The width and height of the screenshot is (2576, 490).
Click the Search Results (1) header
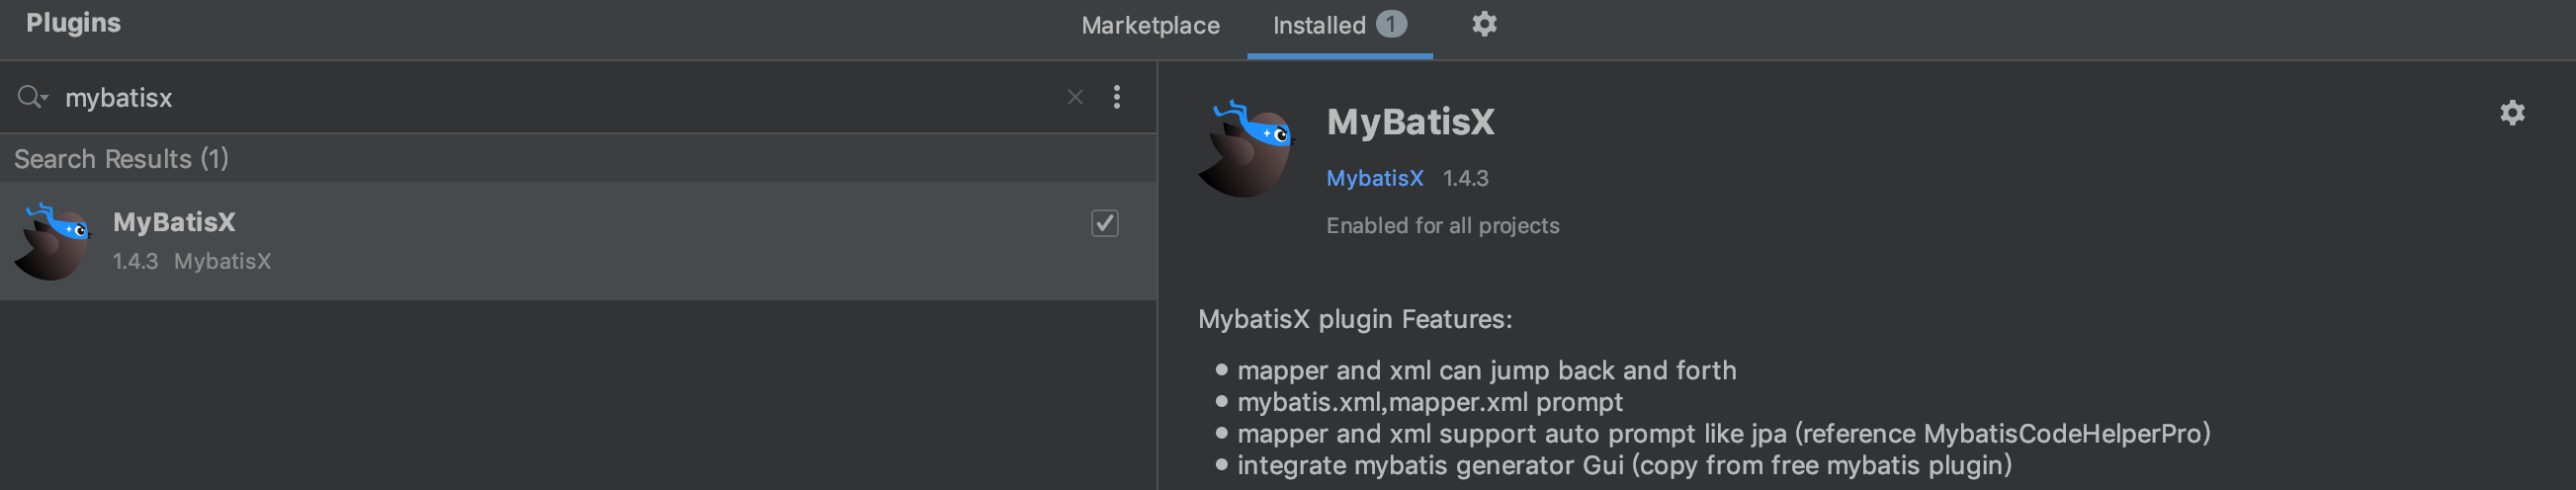click(121, 159)
